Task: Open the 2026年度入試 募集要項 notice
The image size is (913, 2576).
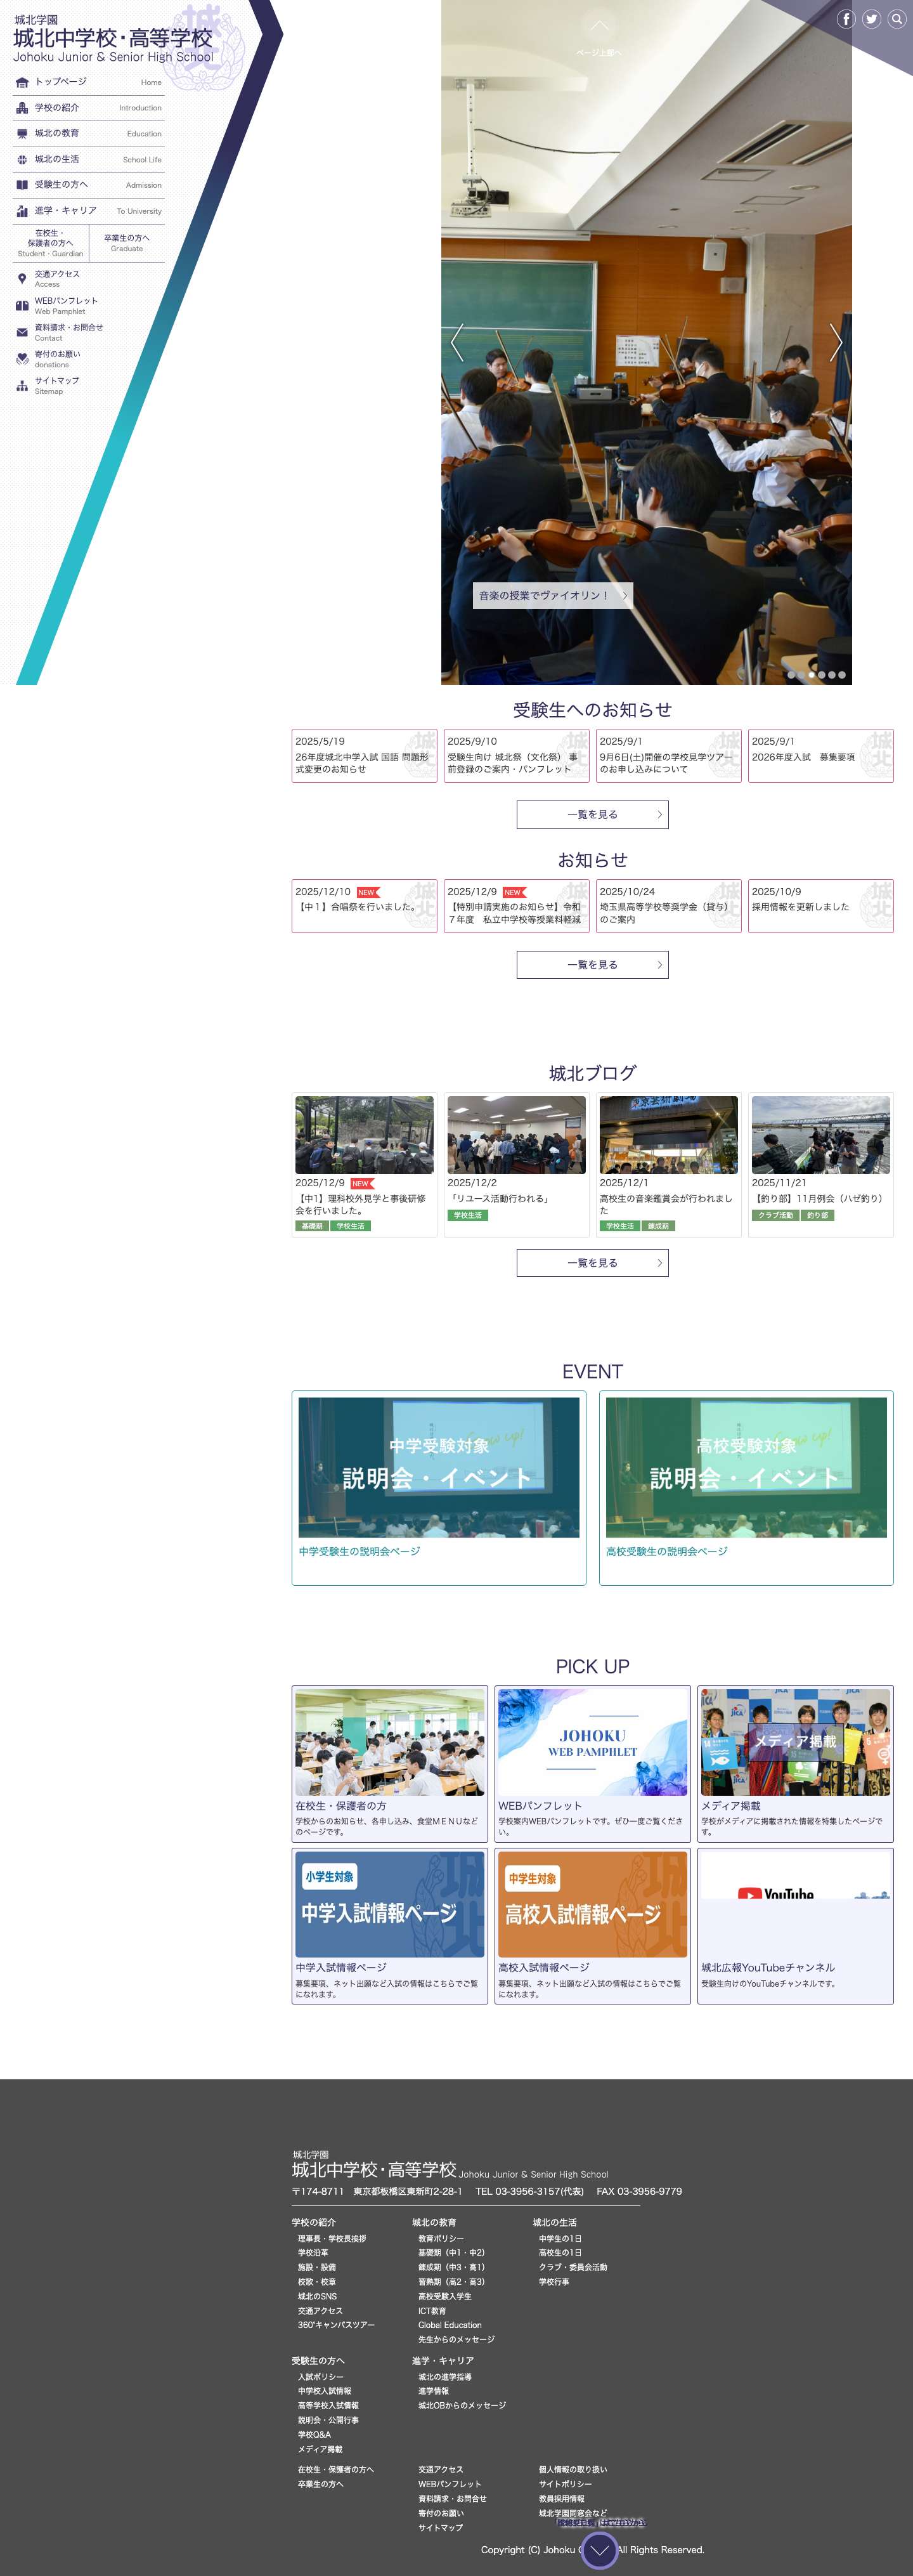Action: click(x=821, y=756)
